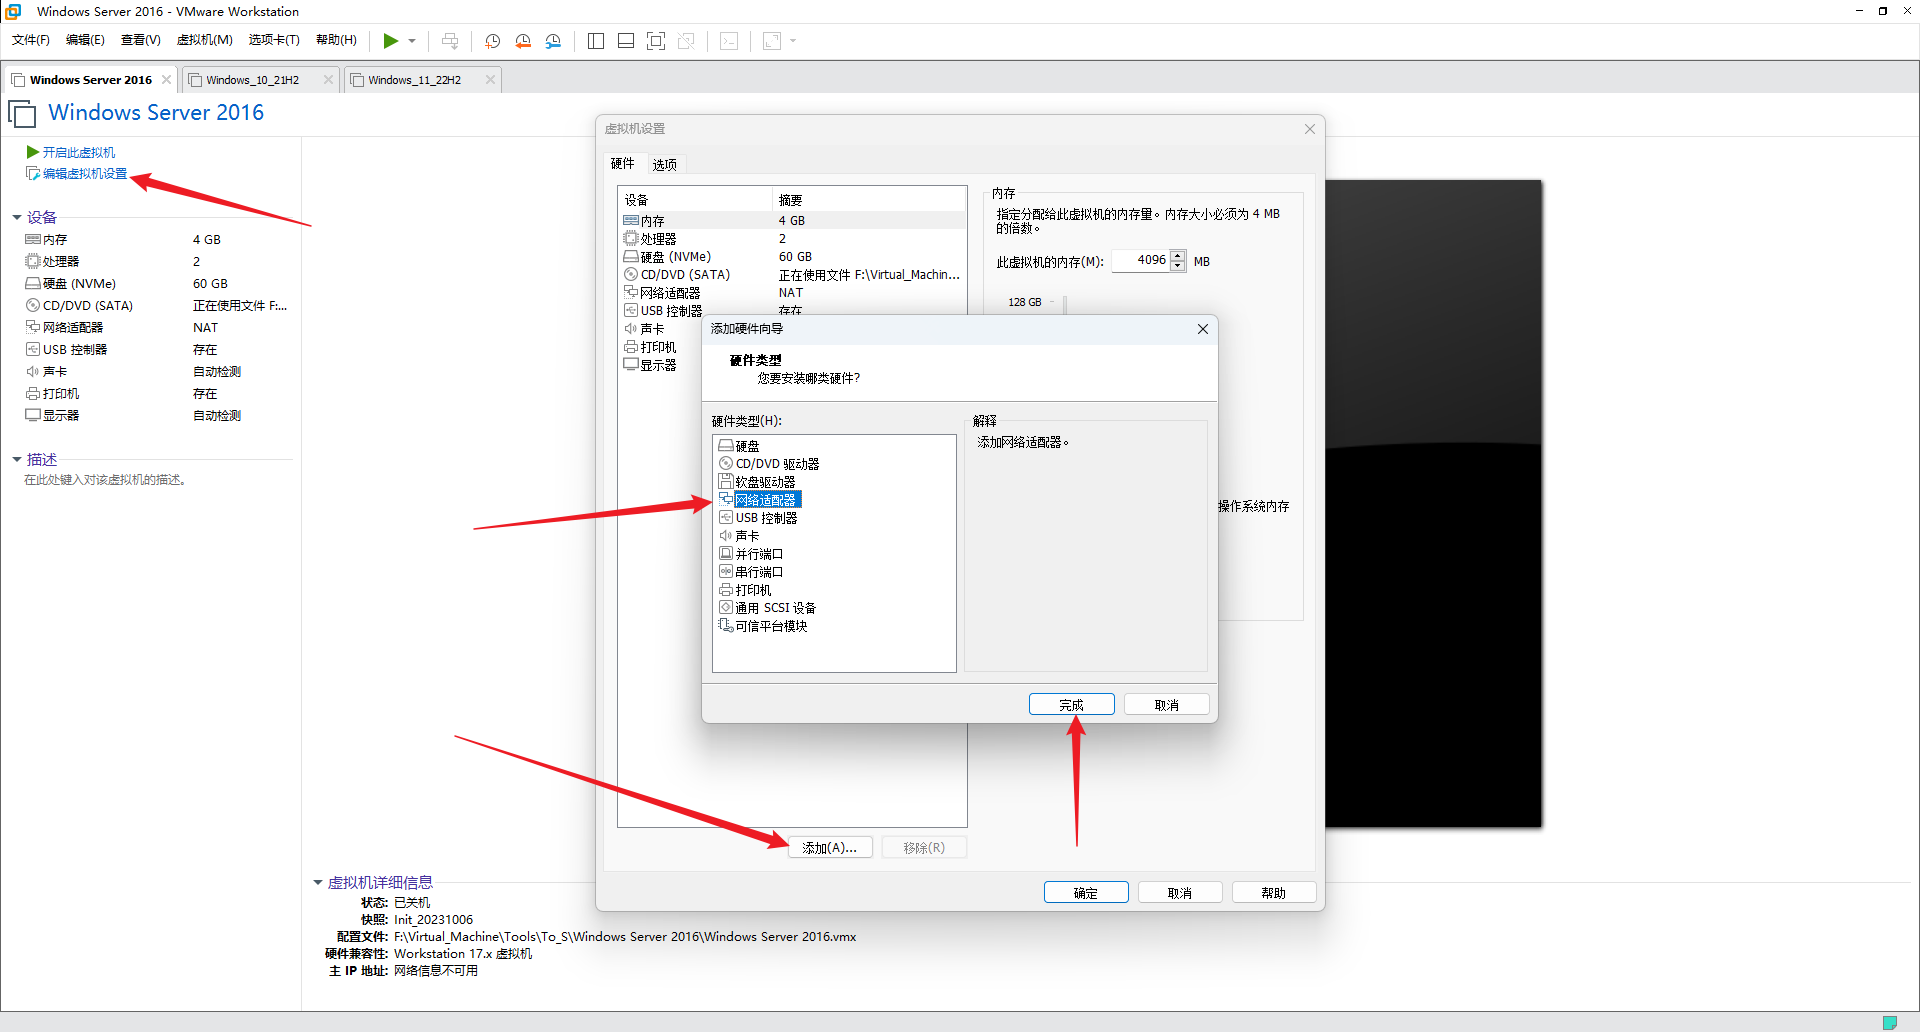Click the 确定 button in VM settings
Image resolution: width=1920 pixels, height=1032 pixels.
1086,893
